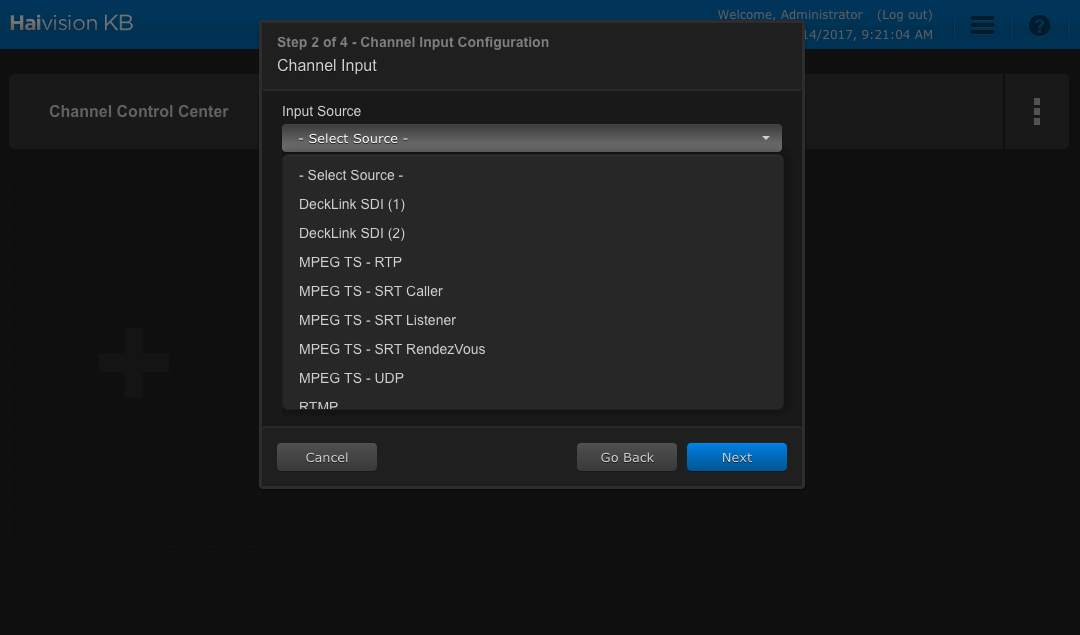Choose MPEG TS - SRT Caller option

click(x=532, y=291)
